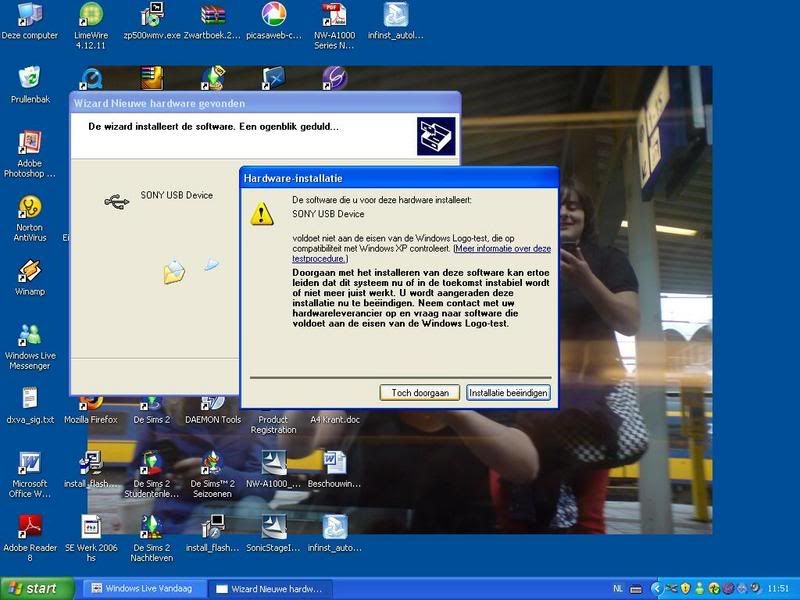This screenshot has height=600, width=800.
Task: Click the taskbar clock showing 11:51
Action: coord(778,589)
